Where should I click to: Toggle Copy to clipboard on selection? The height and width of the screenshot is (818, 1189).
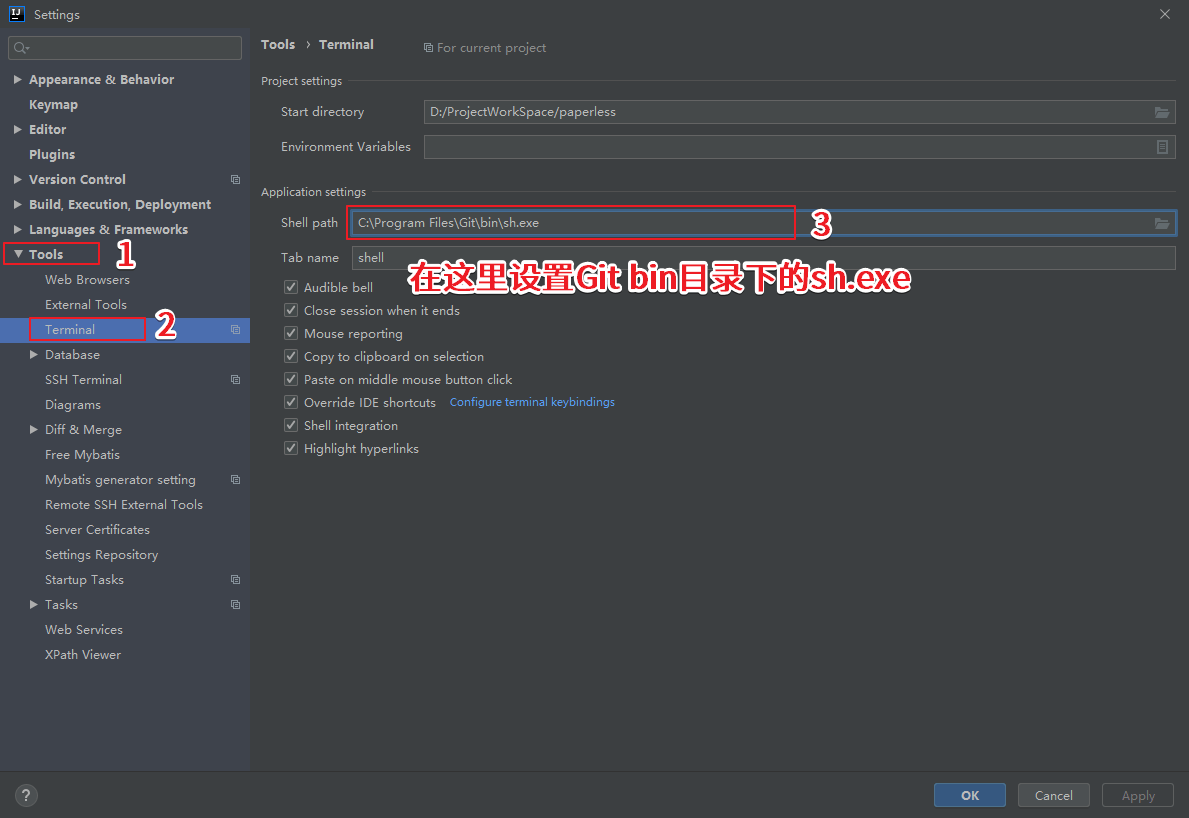(x=291, y=357)
